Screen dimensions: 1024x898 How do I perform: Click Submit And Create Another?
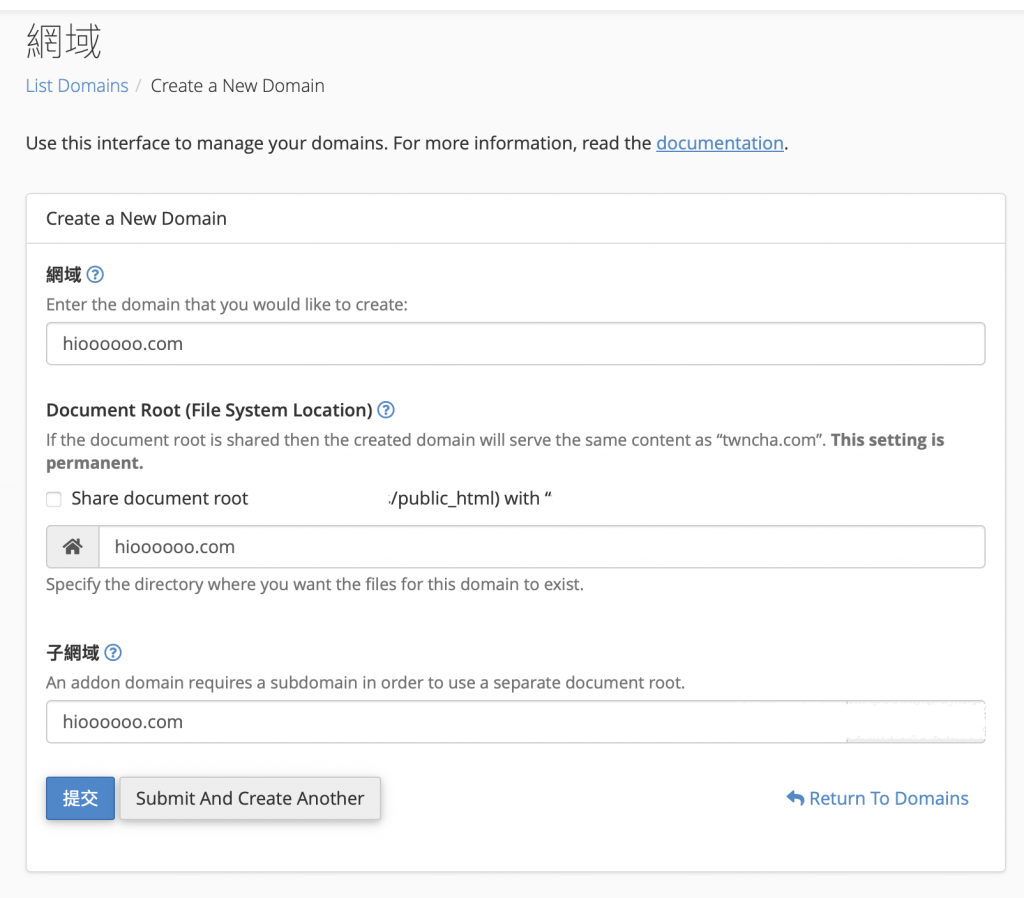click(x=250, y=798)
